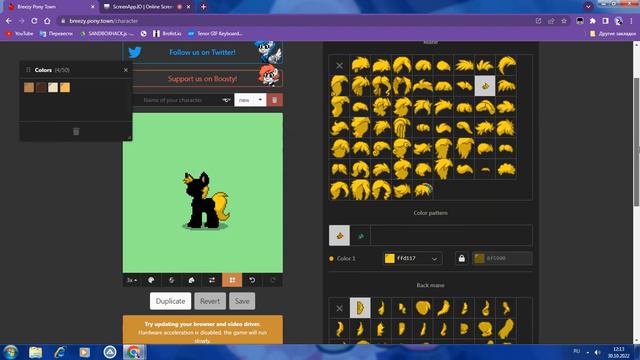The width and height of the screenshot is (640, 360).
Task: Close the Colors panel with the X
Action: tap(126, 70)
